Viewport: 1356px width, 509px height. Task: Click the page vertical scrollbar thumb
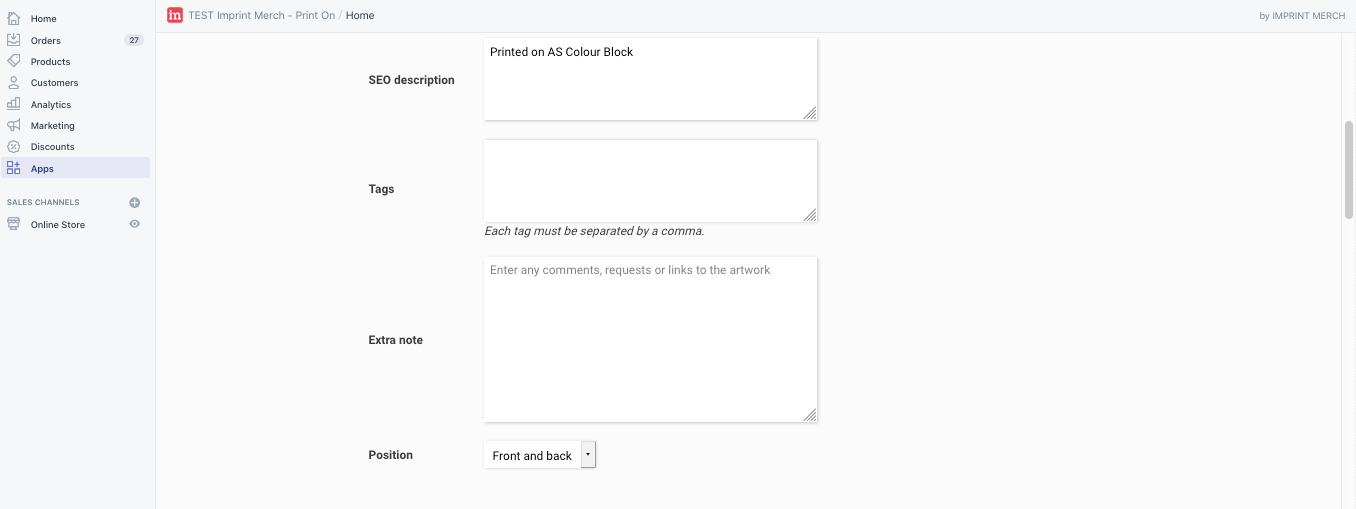(1348, 170)
